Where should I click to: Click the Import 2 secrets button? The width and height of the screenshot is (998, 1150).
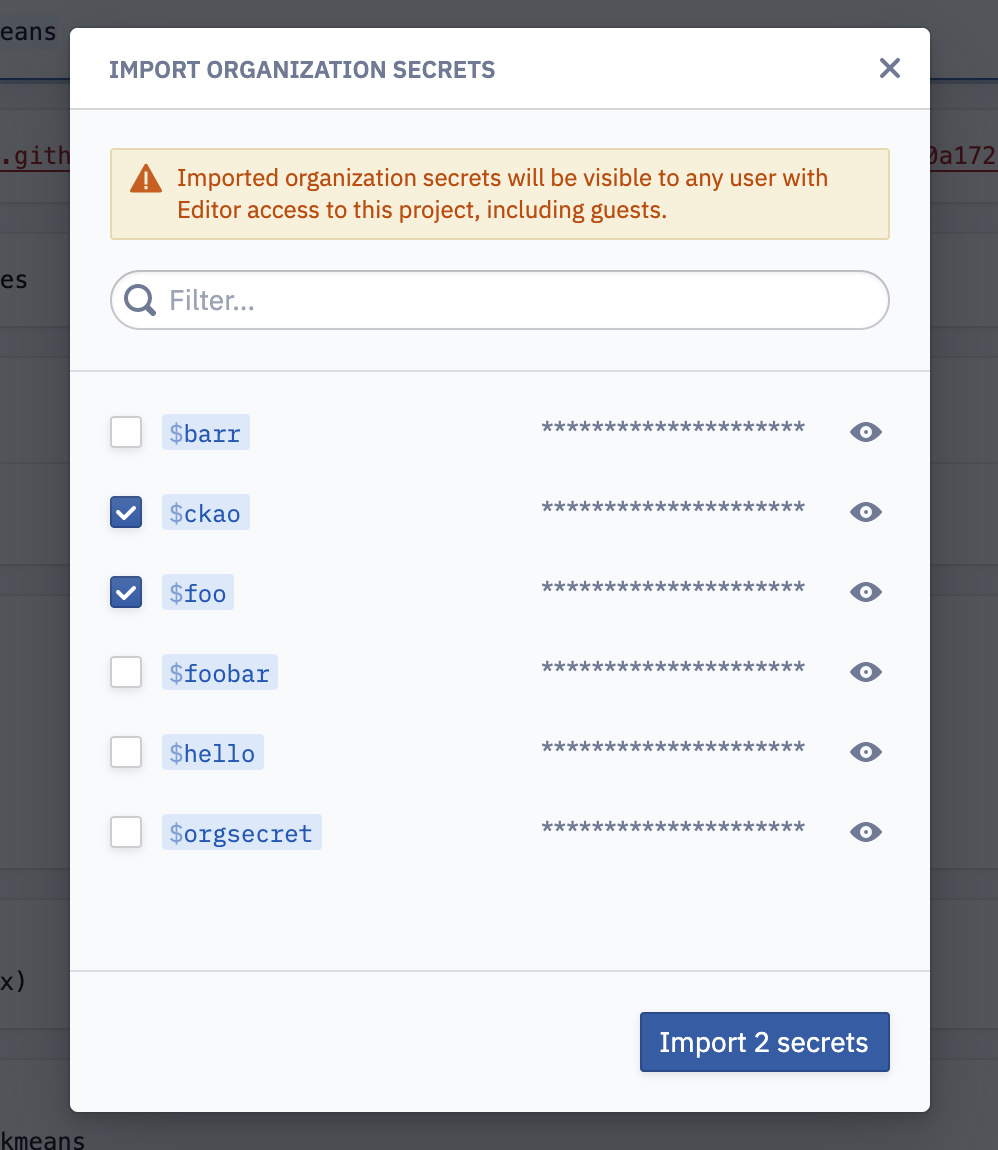(x=764, y=1042)
